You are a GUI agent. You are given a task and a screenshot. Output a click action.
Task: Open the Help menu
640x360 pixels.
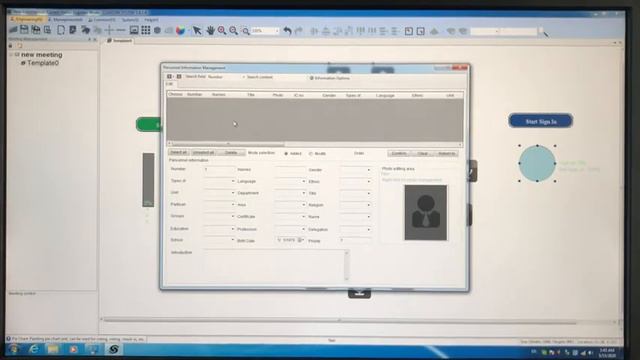point(151,19)
